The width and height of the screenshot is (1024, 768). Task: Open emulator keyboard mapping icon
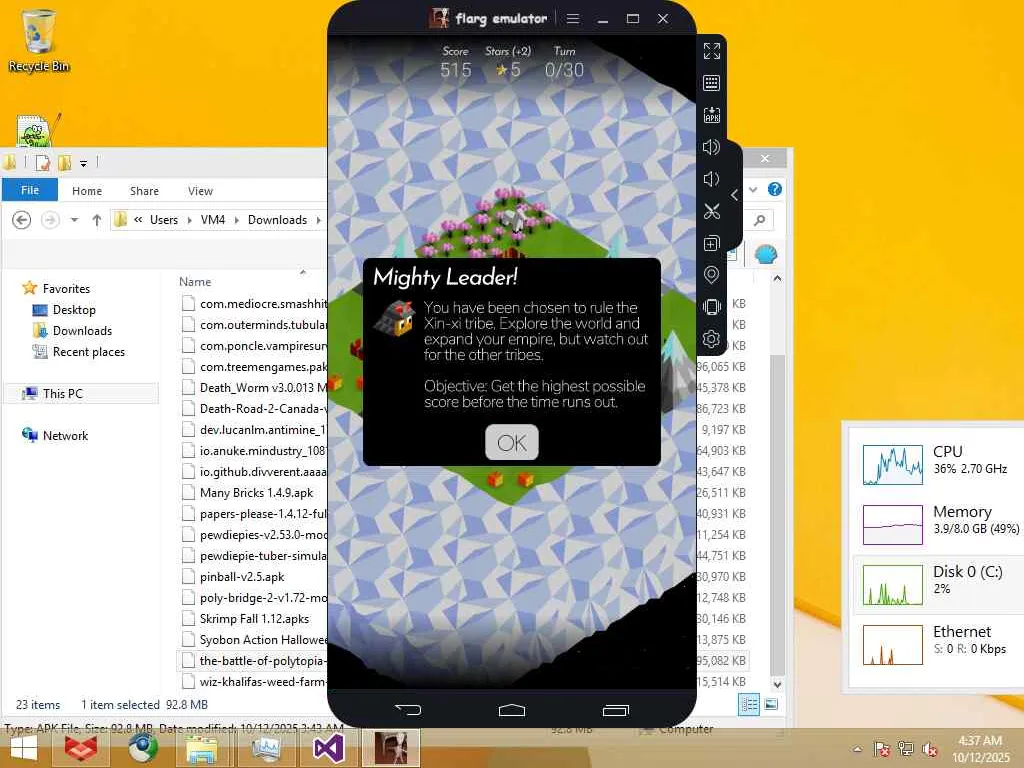click(x=711, y=83)
